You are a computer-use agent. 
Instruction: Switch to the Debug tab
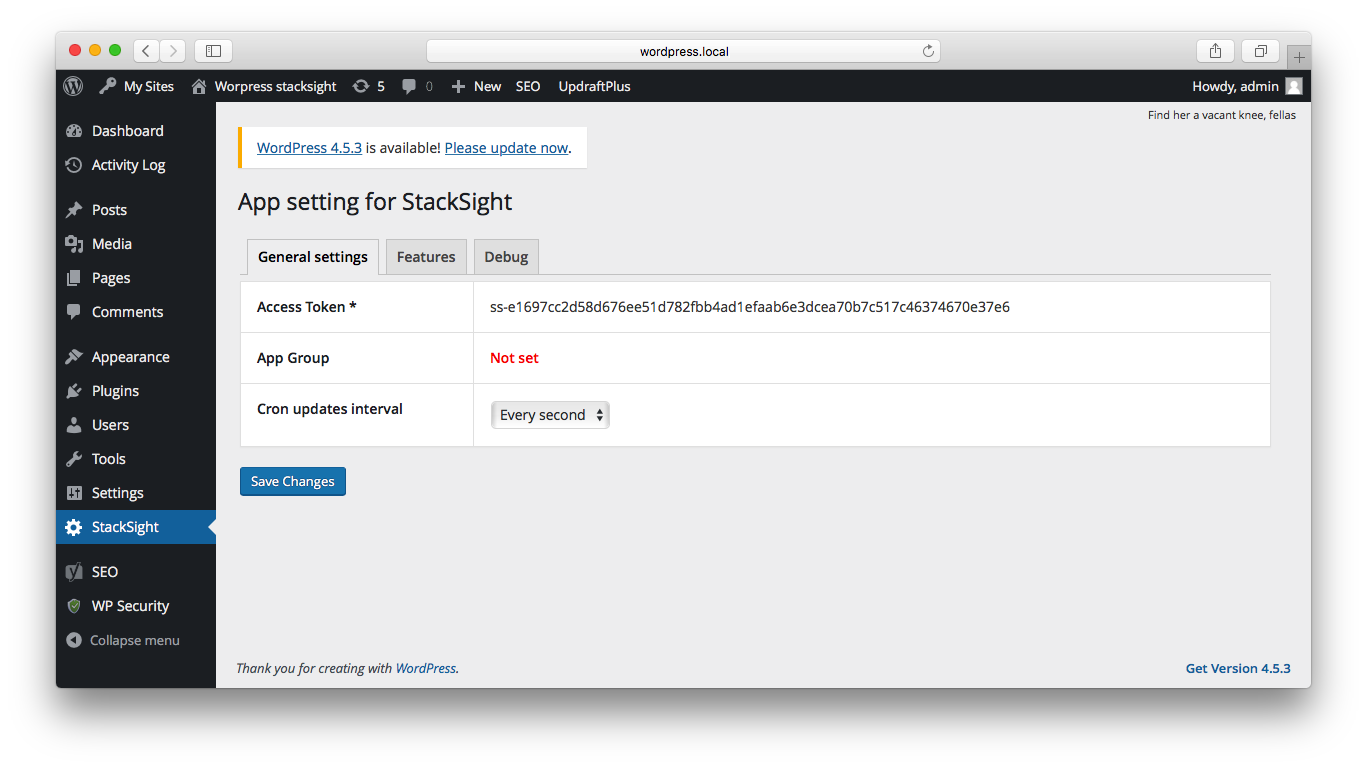(506, 257)
